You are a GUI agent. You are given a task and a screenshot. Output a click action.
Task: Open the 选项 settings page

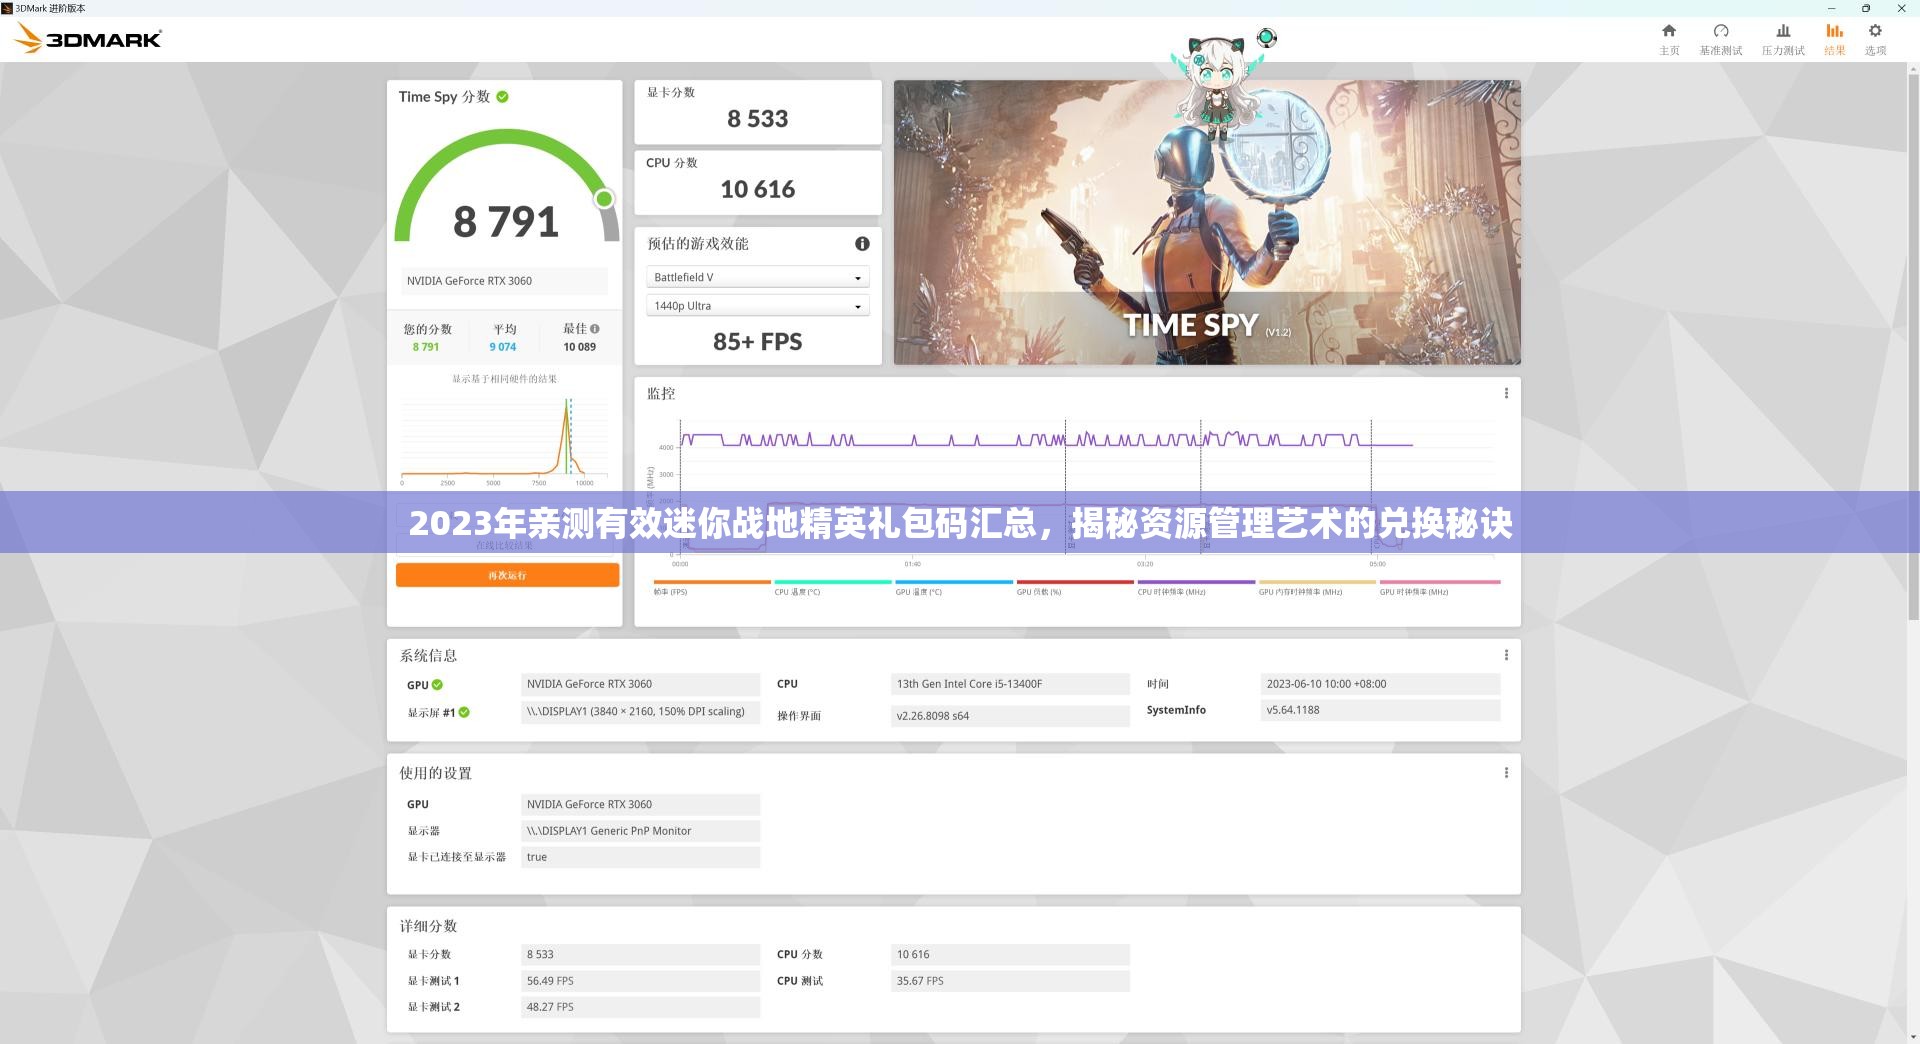tap(1874, 38)
